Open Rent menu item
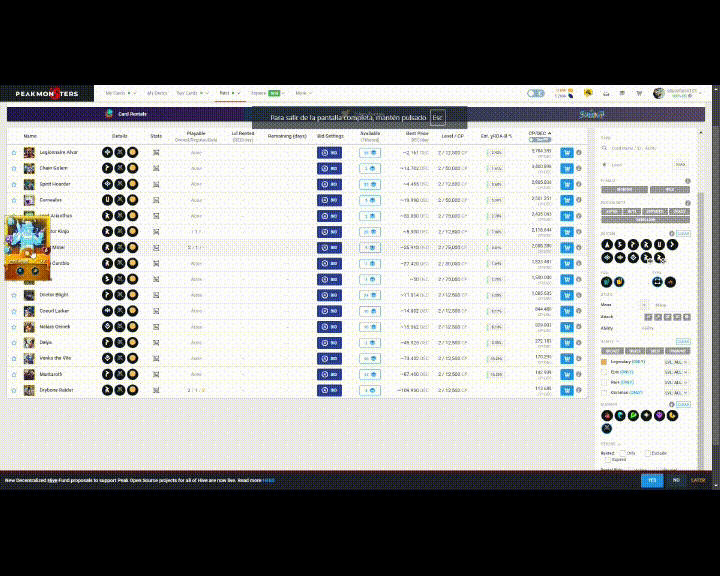 pos(230,93)
